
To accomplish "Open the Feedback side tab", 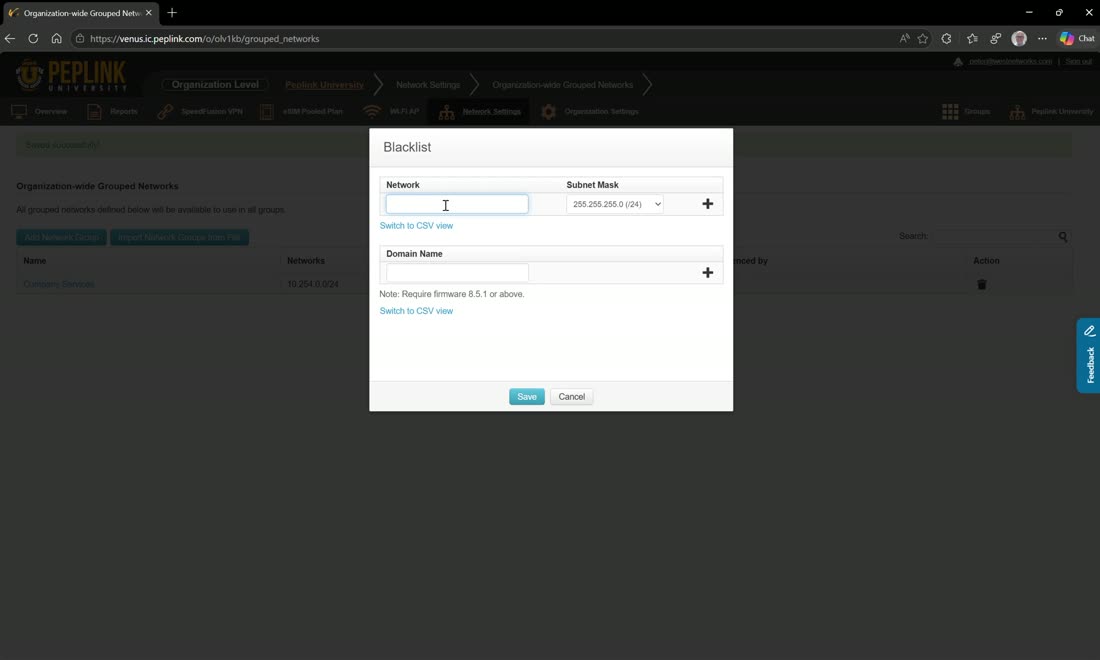I will click(x=1089, y=356).
